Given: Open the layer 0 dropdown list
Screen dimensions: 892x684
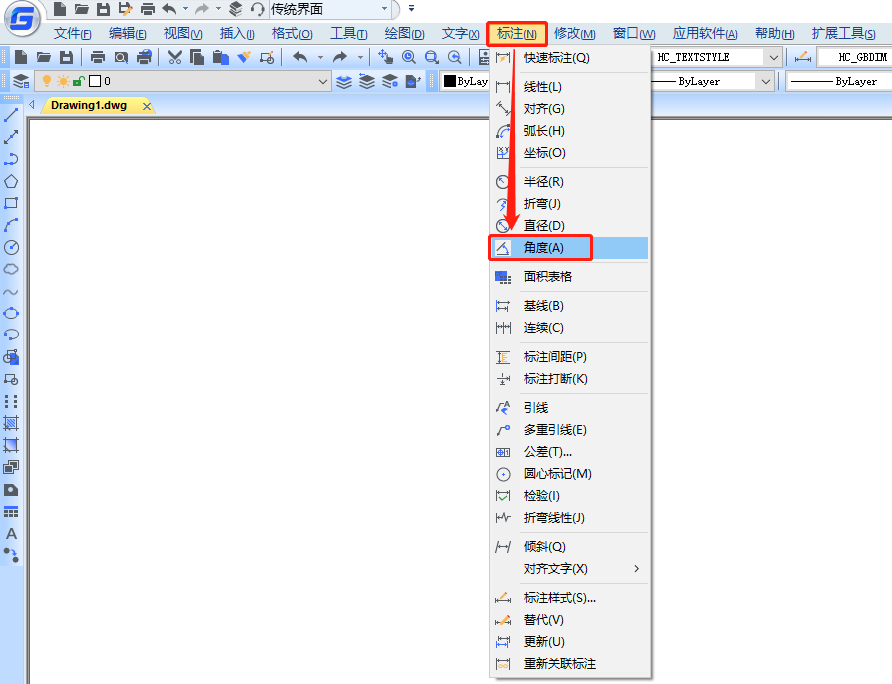Looking at the screenshot, I should click(323, 81).
